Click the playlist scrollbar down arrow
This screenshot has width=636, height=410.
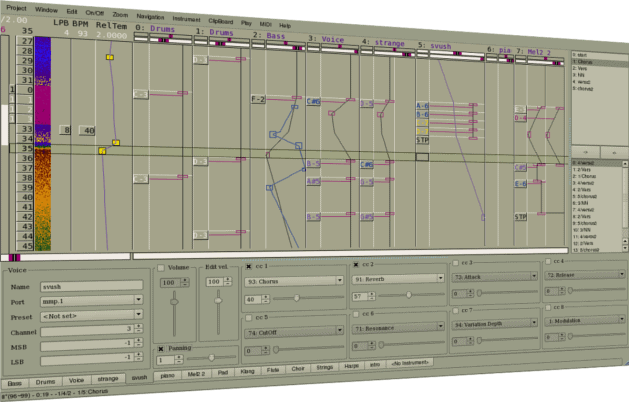click(x=625, y=248)
